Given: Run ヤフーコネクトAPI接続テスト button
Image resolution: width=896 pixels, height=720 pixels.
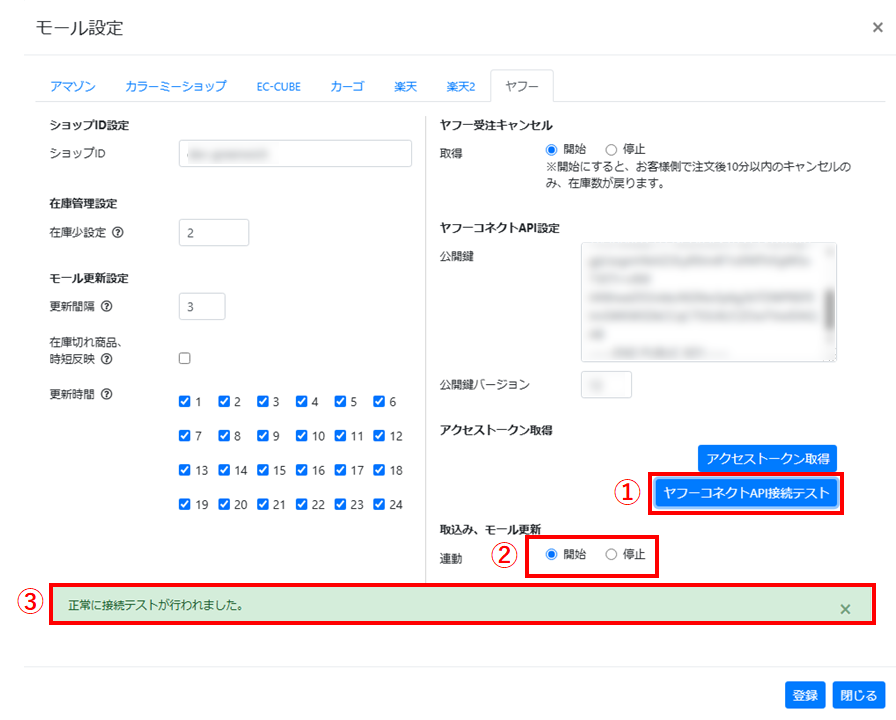Looking at the screenshot, I should pyautogui.click(x=746, y=493).
